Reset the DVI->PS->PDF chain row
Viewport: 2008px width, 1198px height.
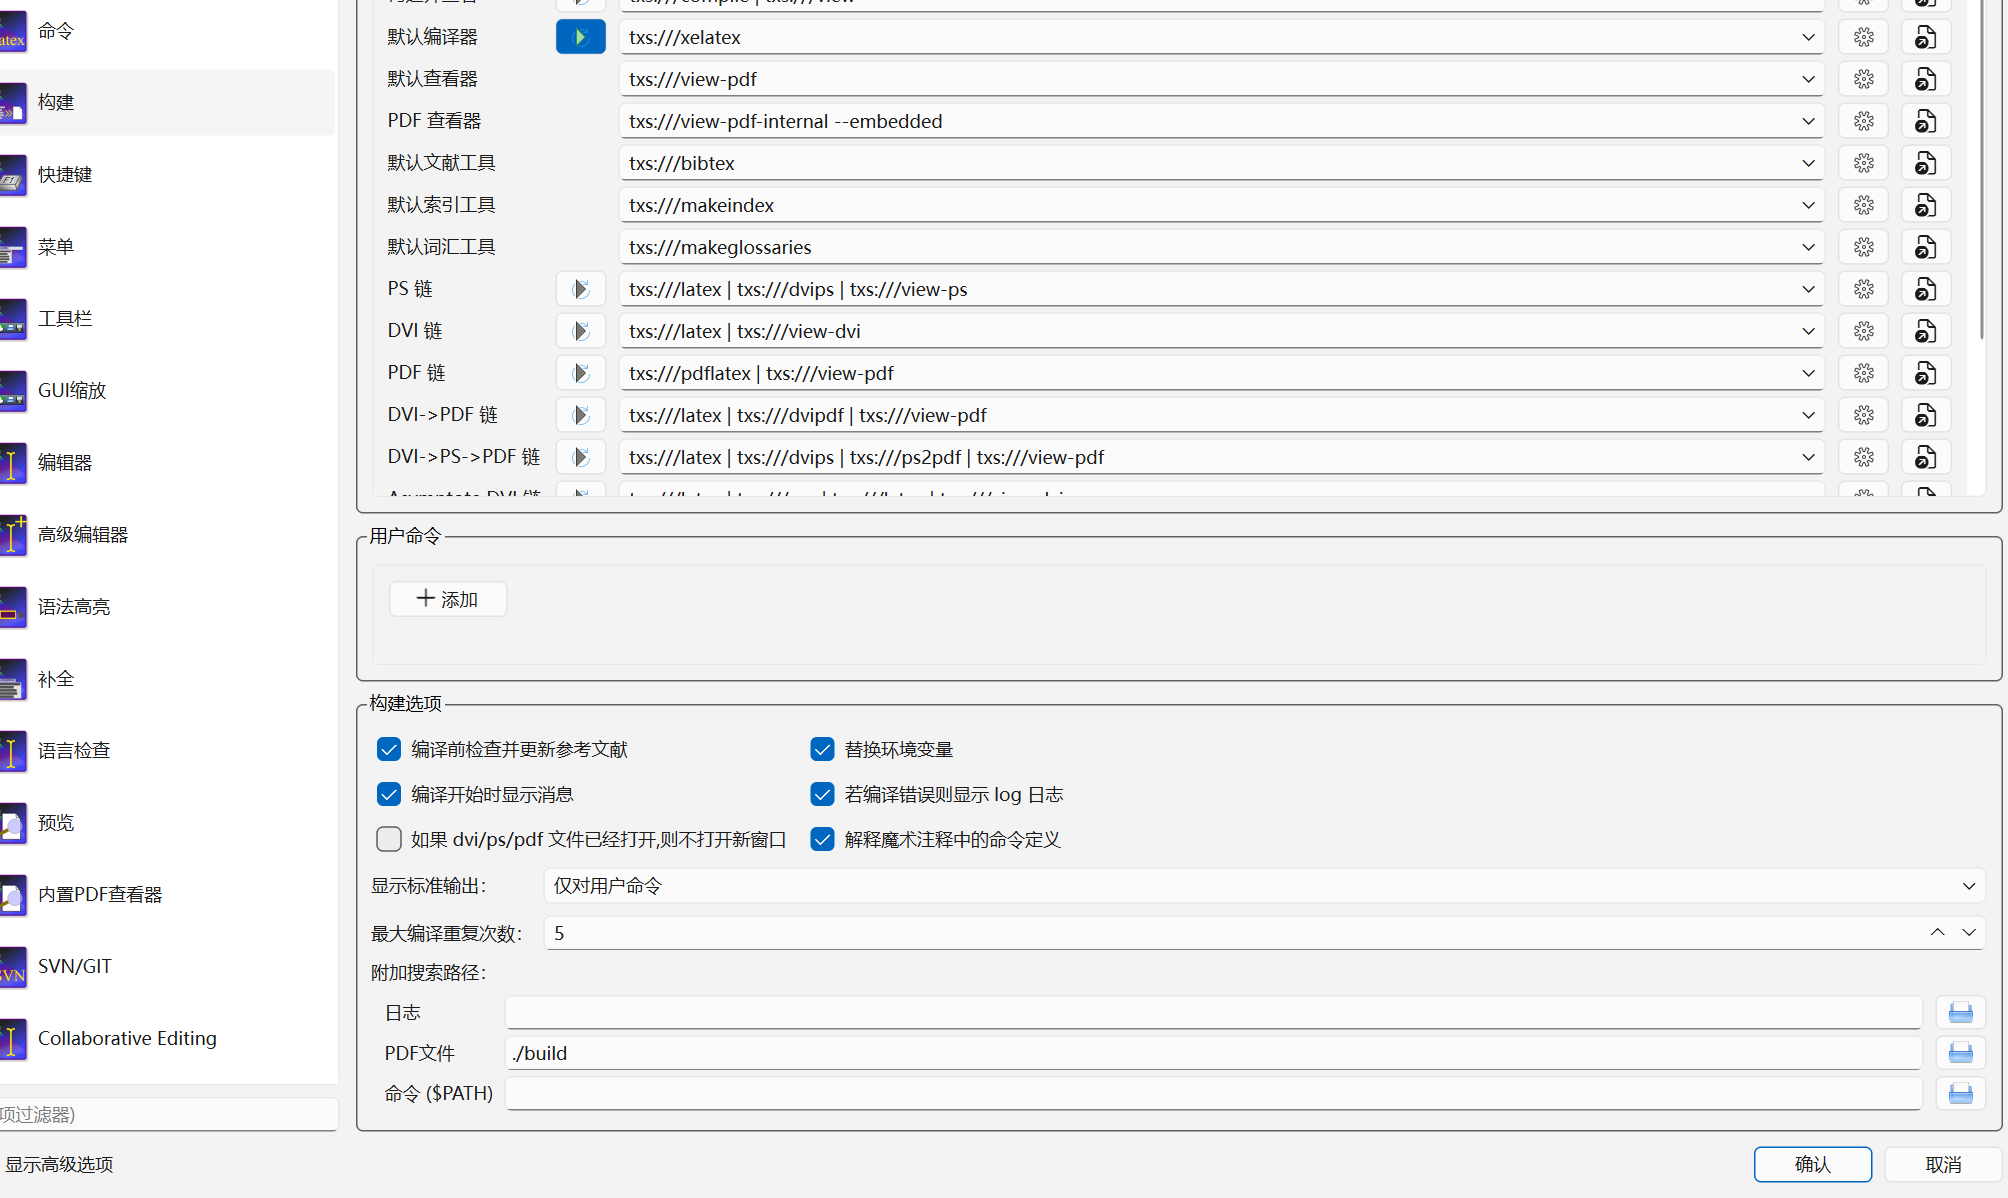1926,457
